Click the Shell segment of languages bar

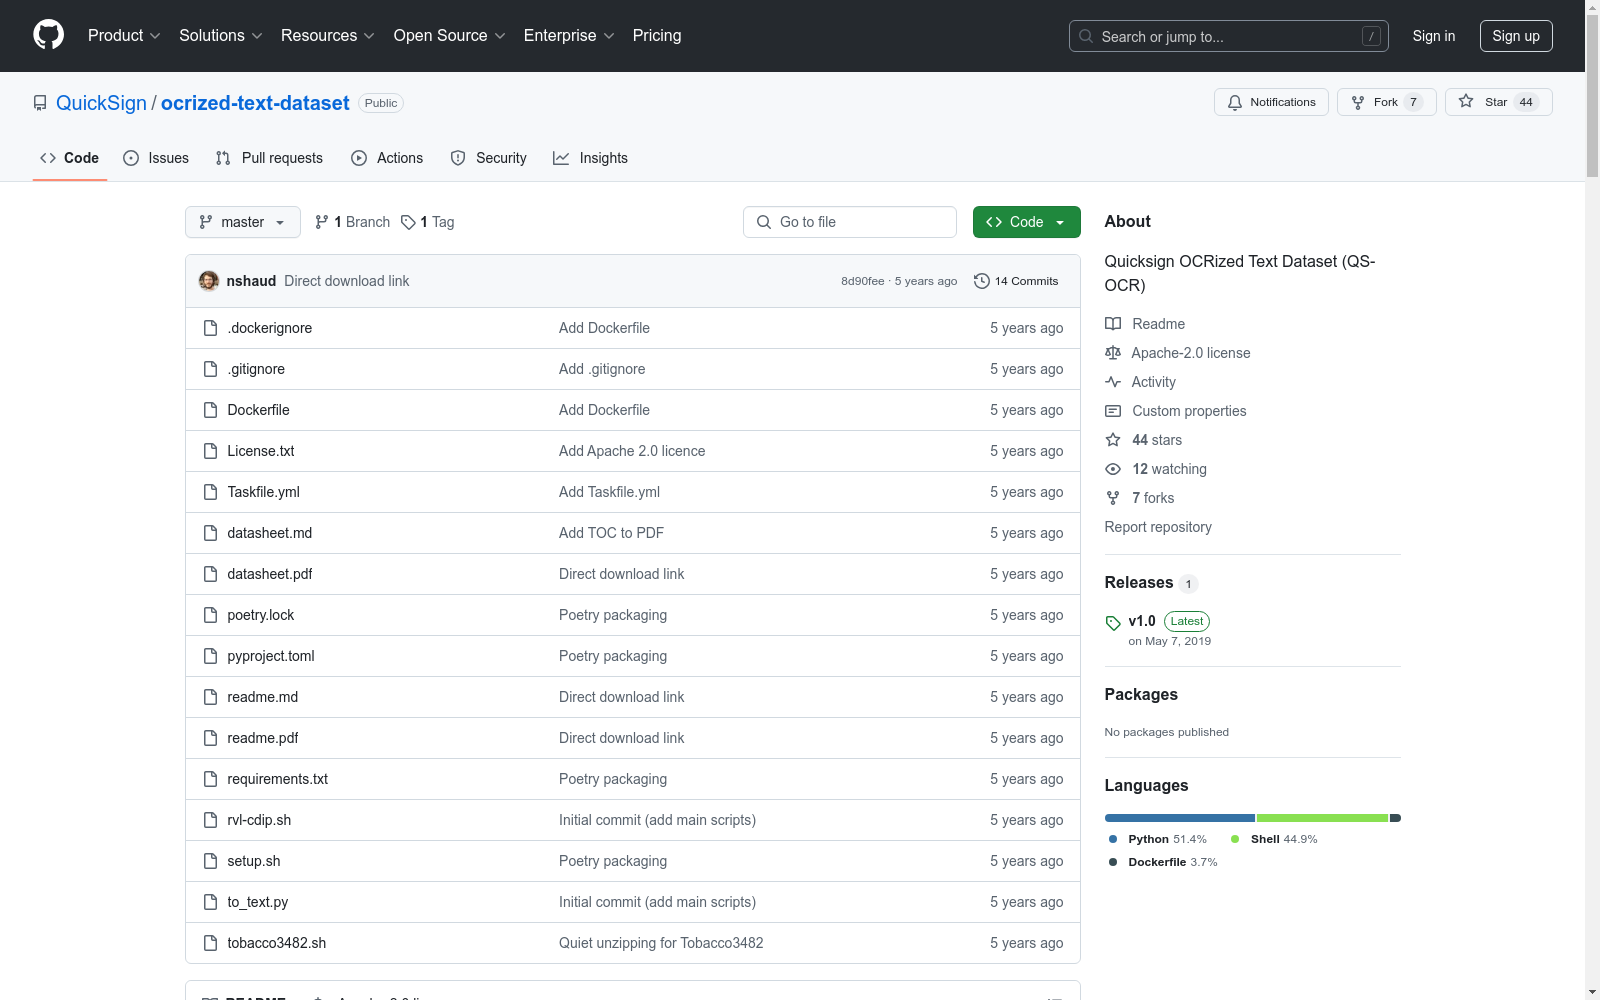[x=1323, y=818]
